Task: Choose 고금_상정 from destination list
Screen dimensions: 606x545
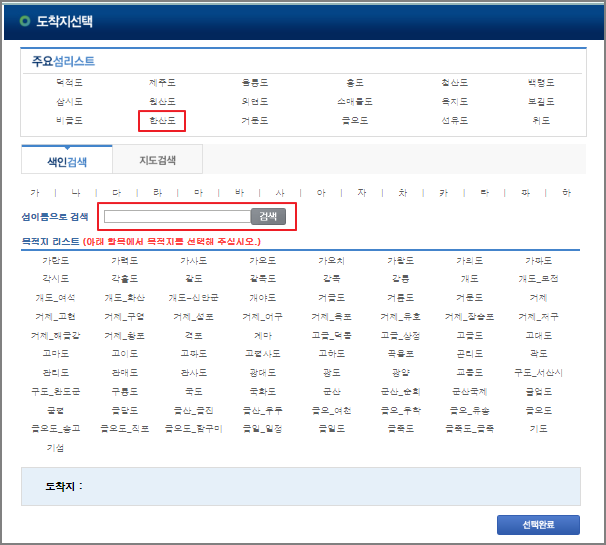Action: tap(400, 336)
